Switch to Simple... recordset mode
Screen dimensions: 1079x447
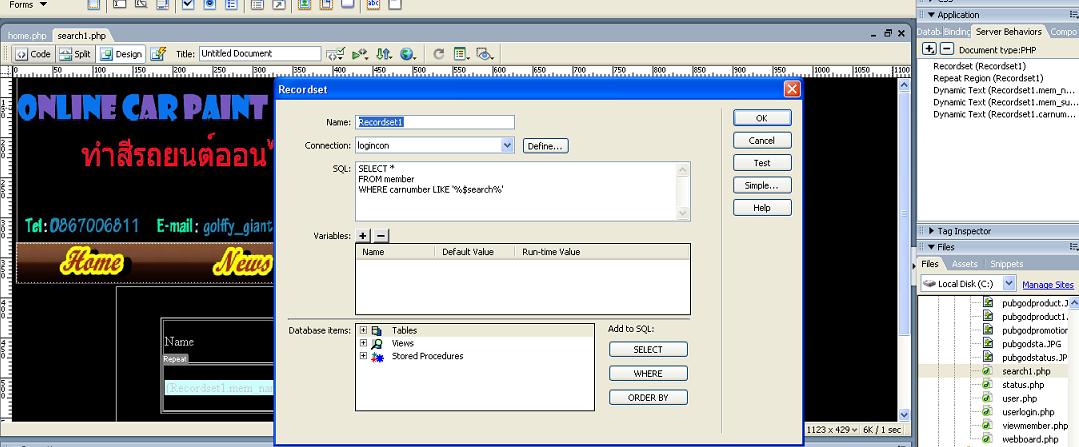click(x=762, y=185)
